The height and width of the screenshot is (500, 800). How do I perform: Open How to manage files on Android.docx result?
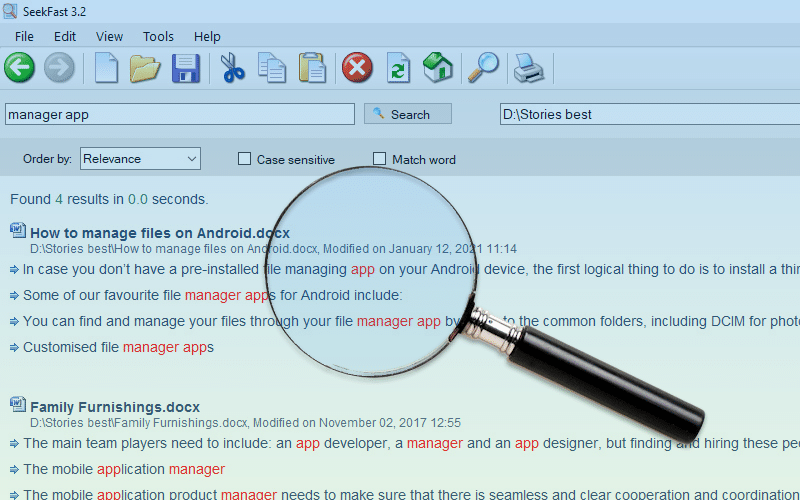click(160, 233)
